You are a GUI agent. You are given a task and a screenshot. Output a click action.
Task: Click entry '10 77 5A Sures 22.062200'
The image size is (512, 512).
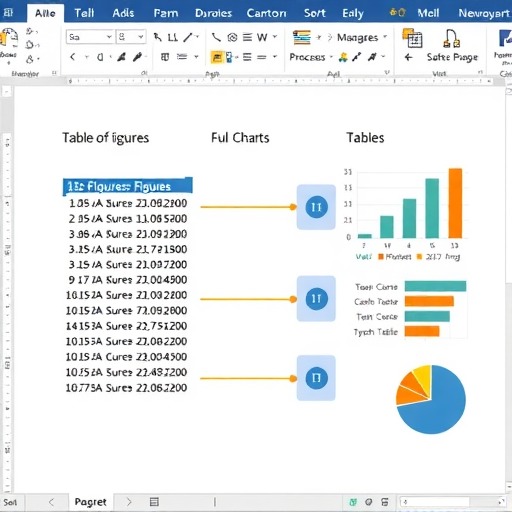click(126, 388)
